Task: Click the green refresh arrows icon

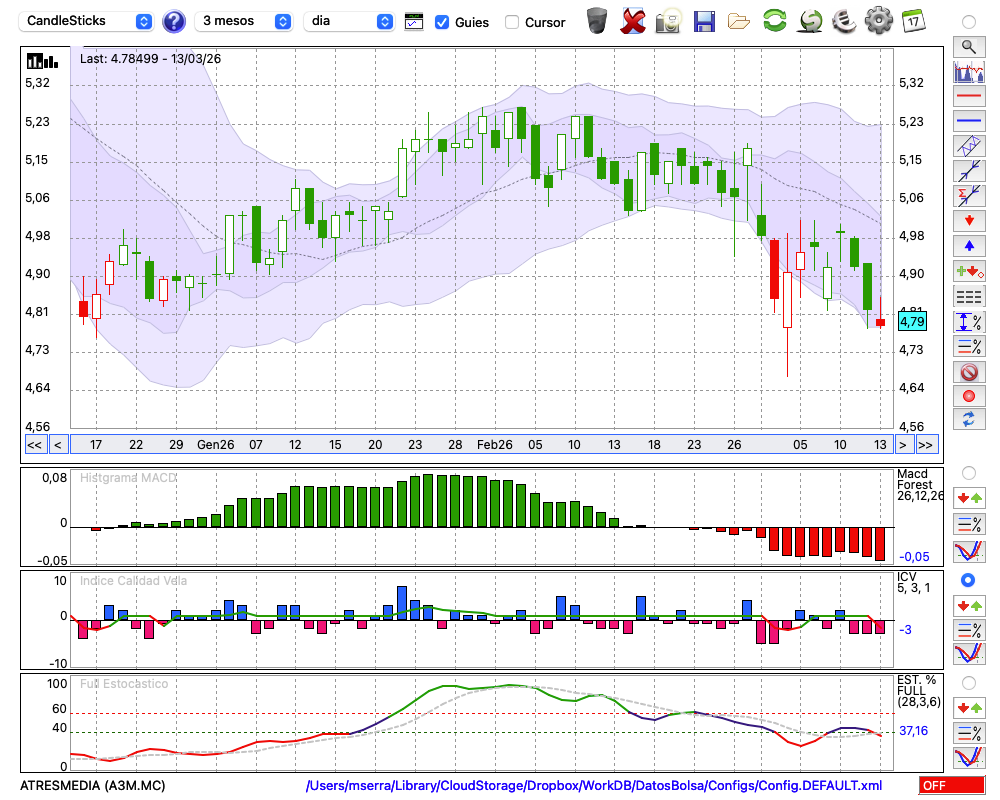Action: [774, 21]
